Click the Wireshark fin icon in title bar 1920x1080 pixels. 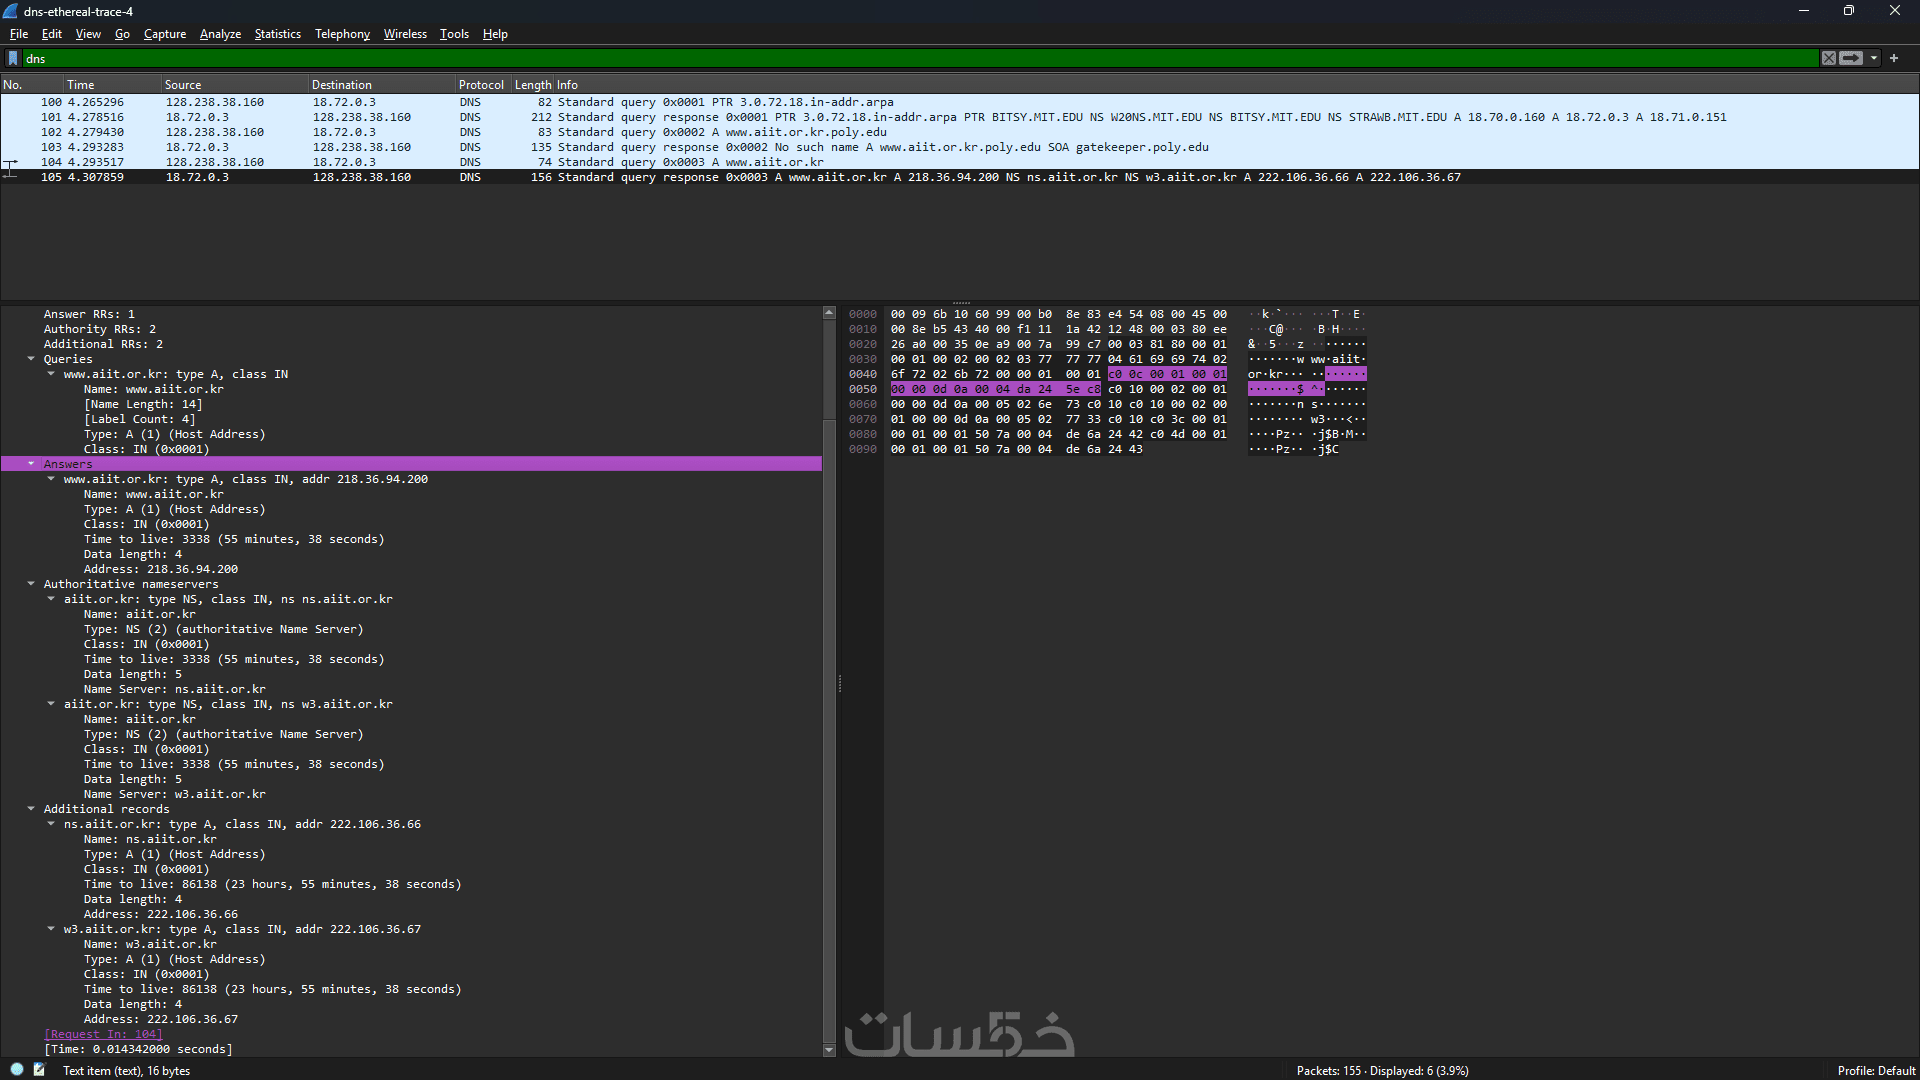(11, 11)
